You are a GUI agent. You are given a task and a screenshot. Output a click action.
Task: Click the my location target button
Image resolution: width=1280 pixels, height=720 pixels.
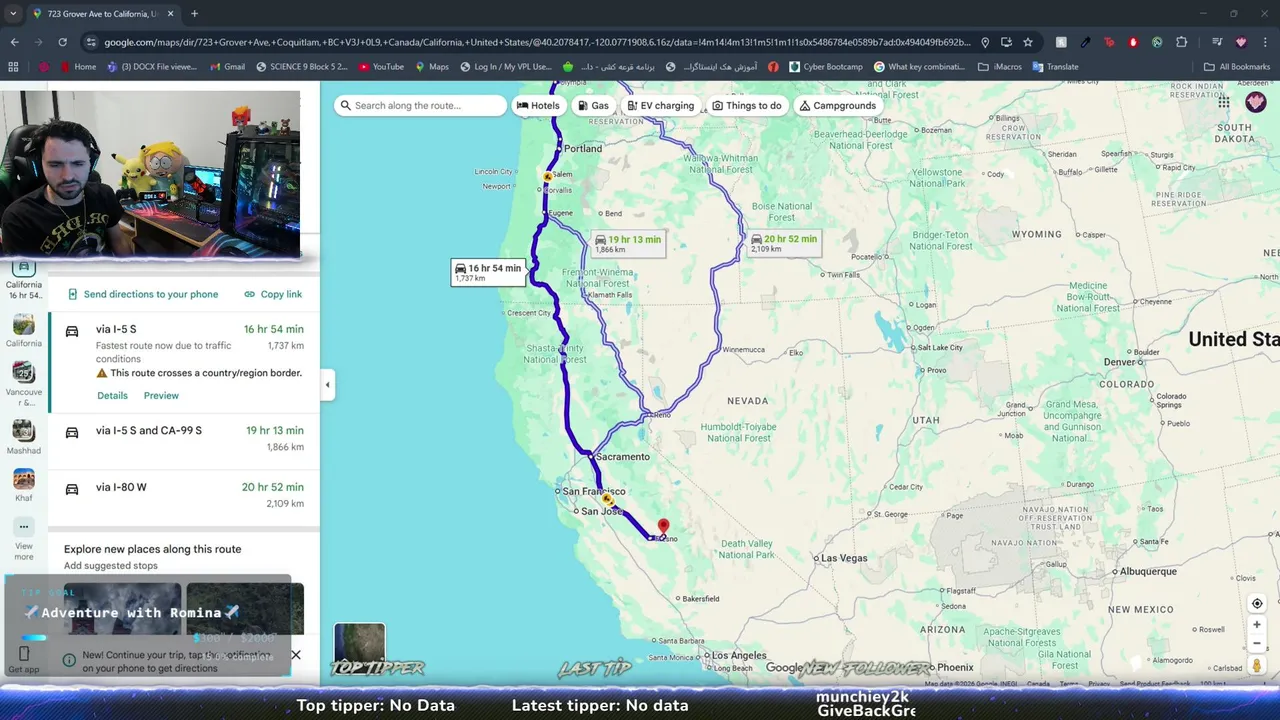click(x=1257, y=603)
